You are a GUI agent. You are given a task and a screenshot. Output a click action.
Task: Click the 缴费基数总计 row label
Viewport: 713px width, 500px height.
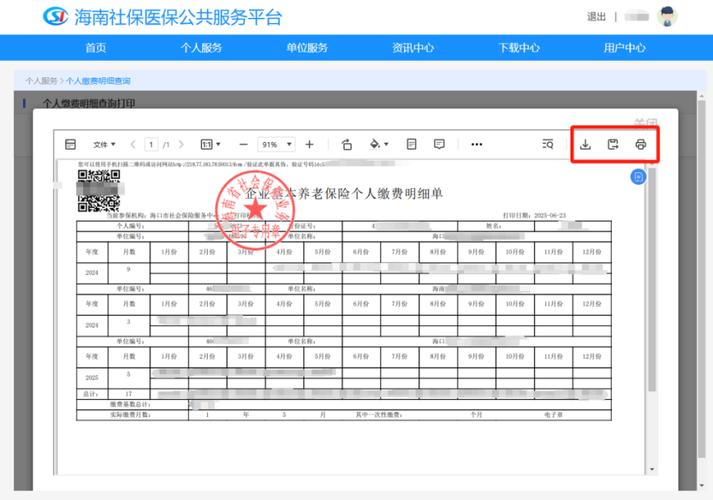130,404
